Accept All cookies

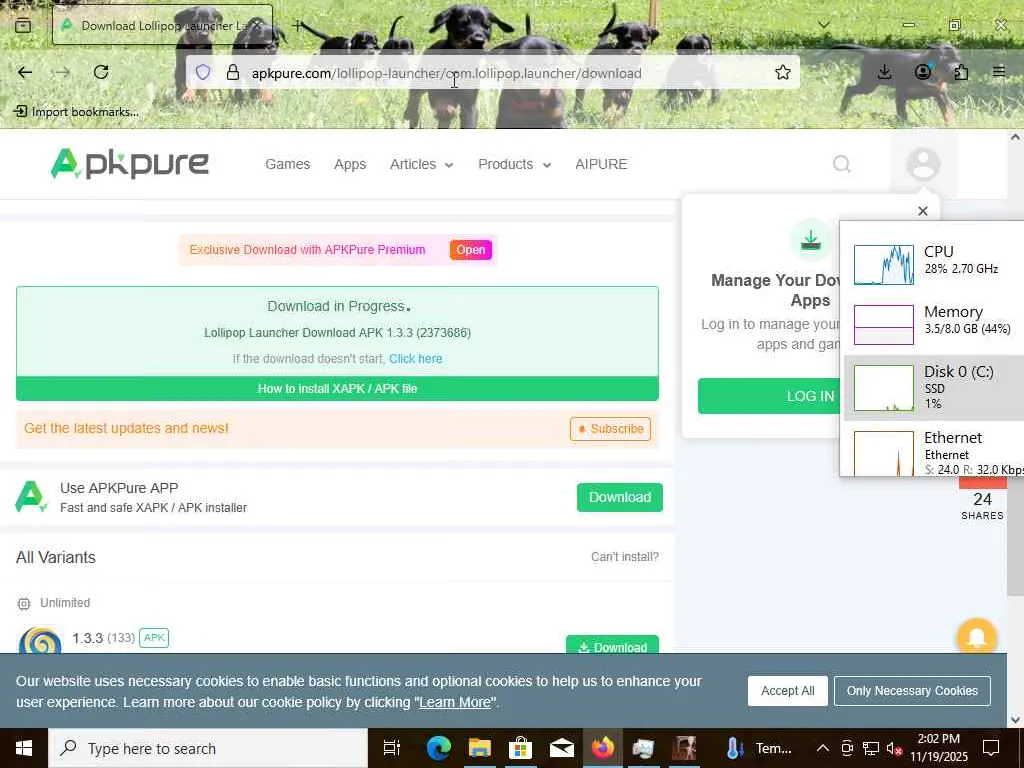point(788,691)
